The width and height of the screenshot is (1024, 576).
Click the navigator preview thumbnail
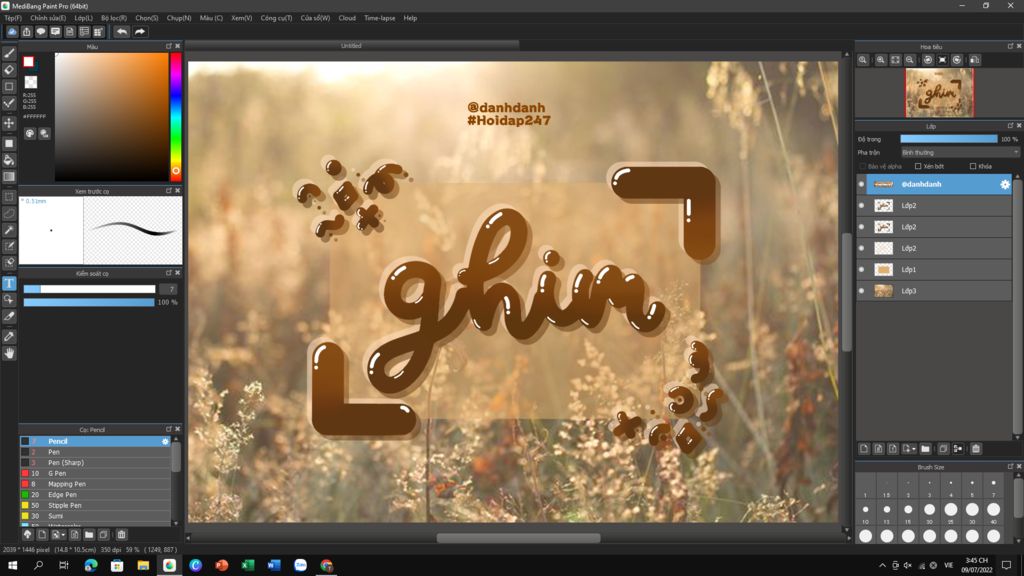coord(939,93)
